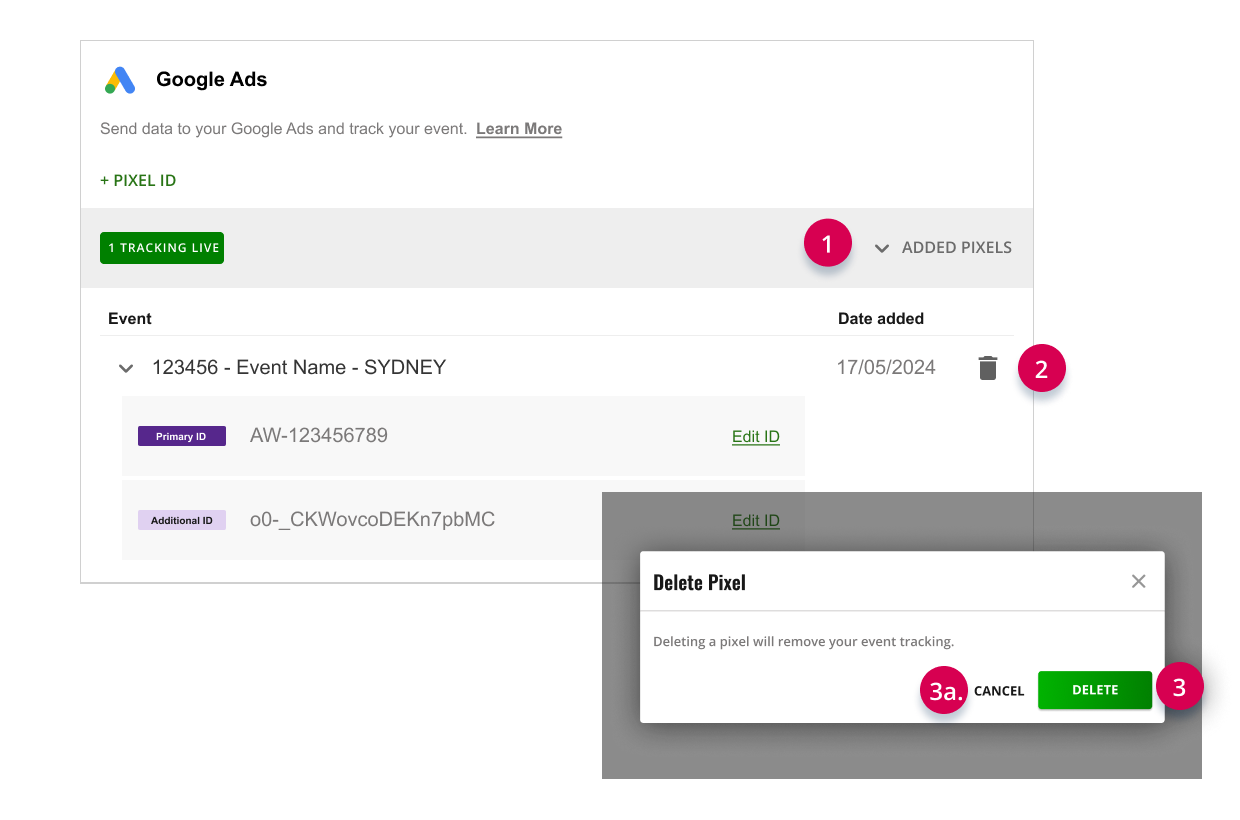
Task: Click the red step 3 marker
Action: click(x=1179, y=688)
